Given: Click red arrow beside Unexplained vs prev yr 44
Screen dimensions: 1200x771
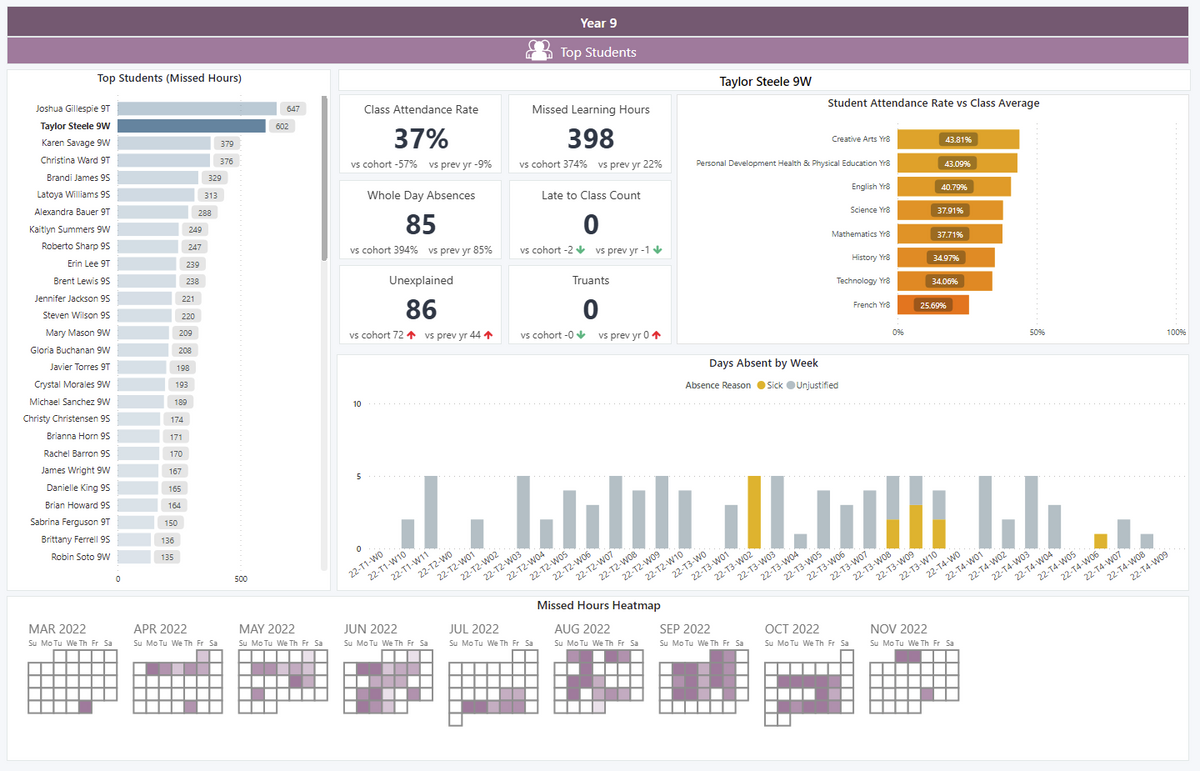Looking at the screenshot, I should (489, 335).
